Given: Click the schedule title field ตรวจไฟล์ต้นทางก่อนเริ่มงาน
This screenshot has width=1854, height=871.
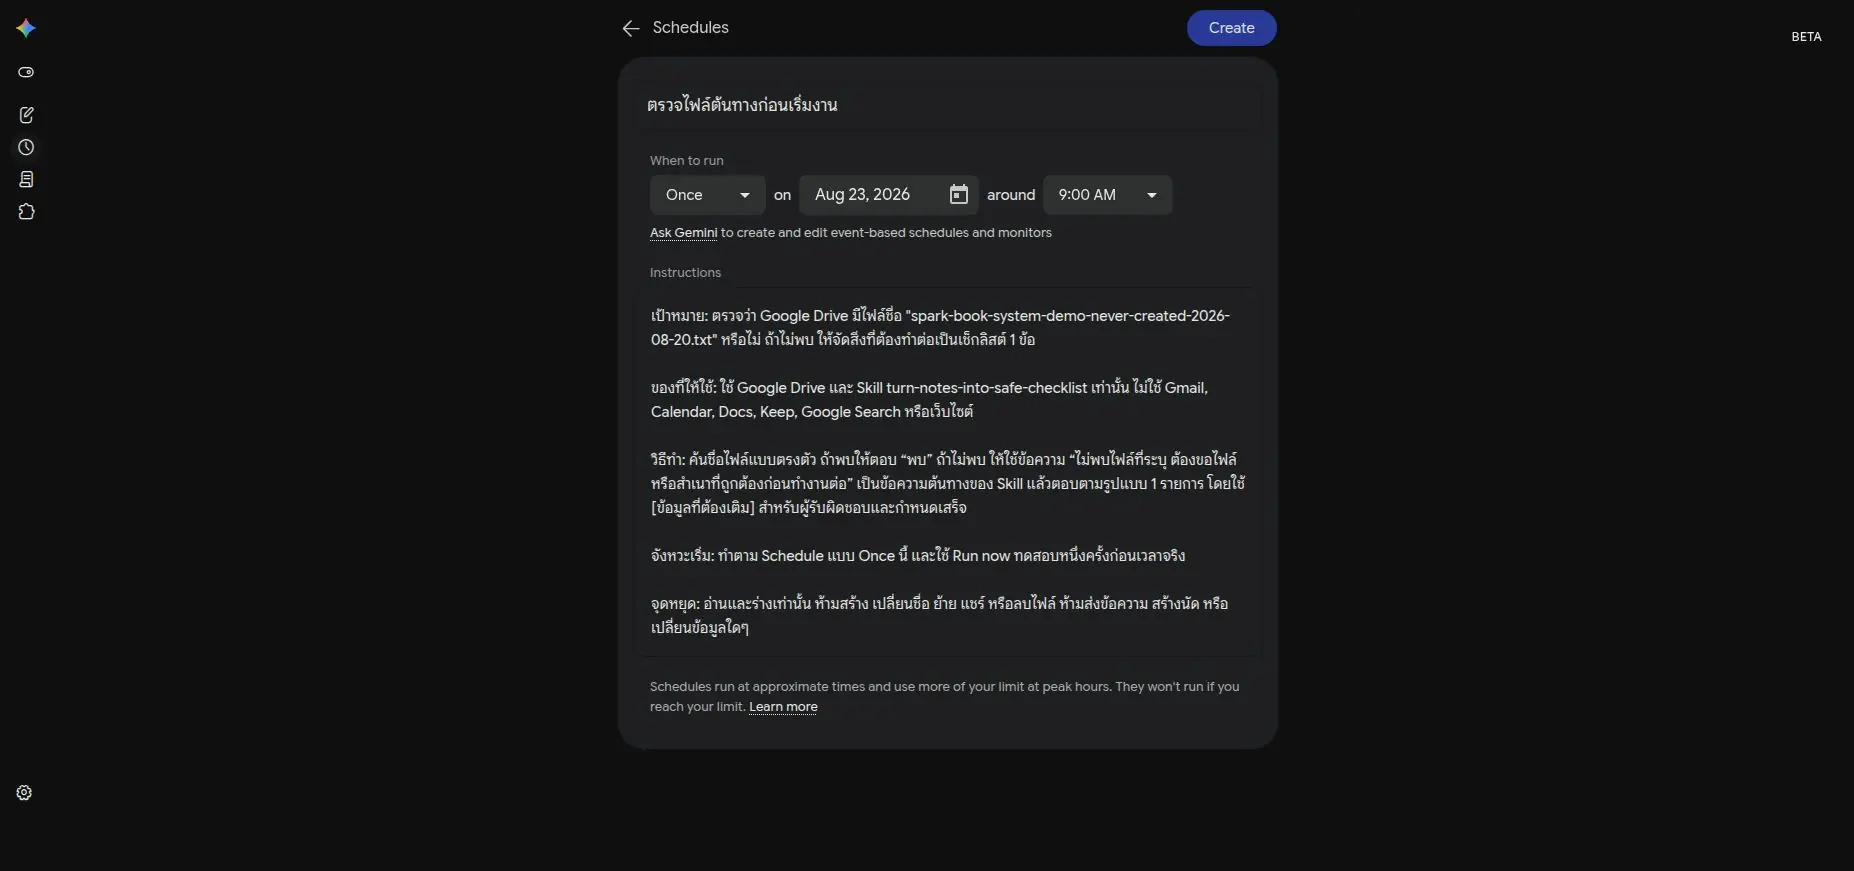Looking at the screenshot, I should (x=948, y=105).
